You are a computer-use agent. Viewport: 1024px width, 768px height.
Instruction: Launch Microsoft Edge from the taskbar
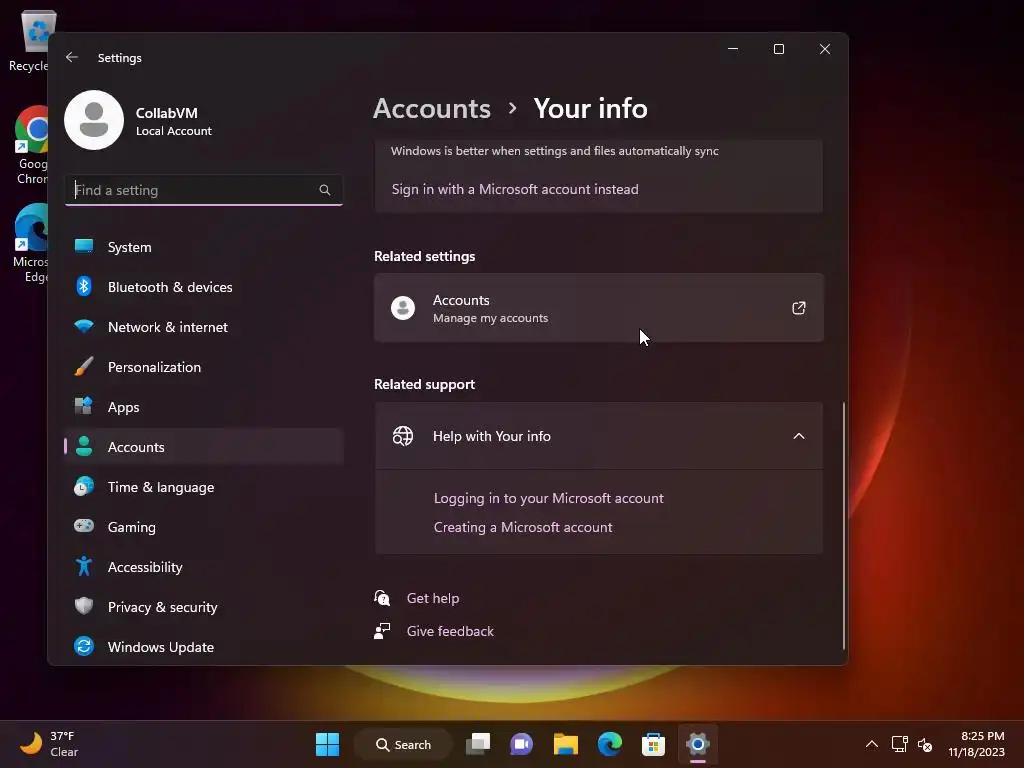pos(609,744)
